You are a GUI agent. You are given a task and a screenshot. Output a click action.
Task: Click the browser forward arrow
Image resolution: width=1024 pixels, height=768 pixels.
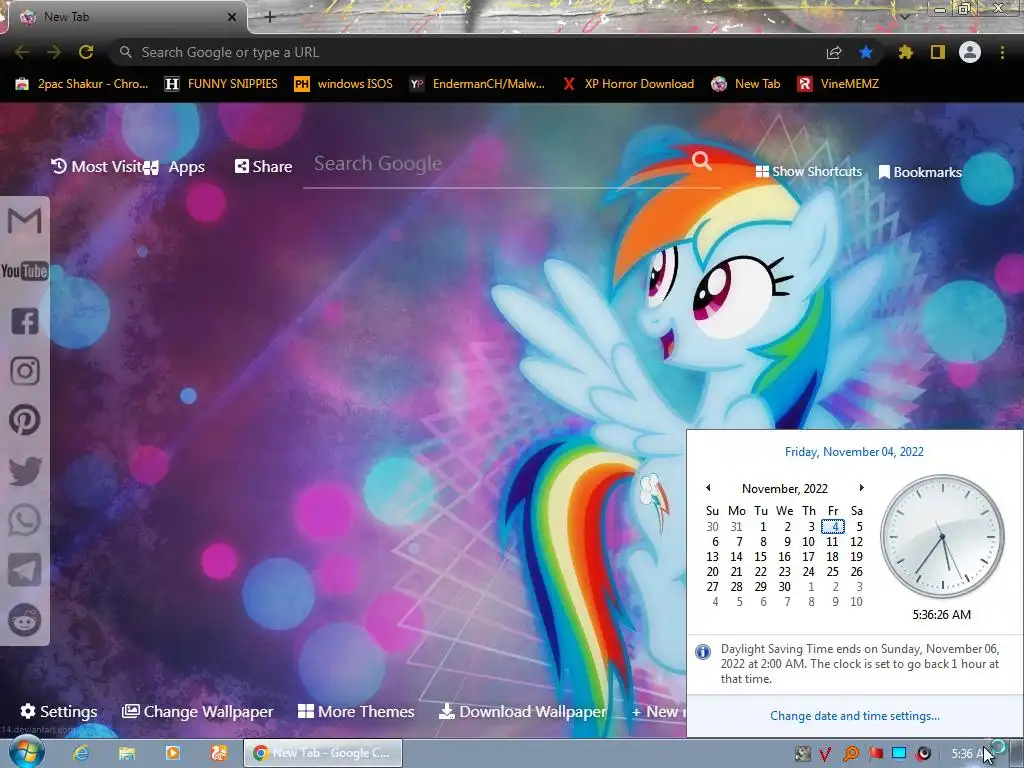54,52
